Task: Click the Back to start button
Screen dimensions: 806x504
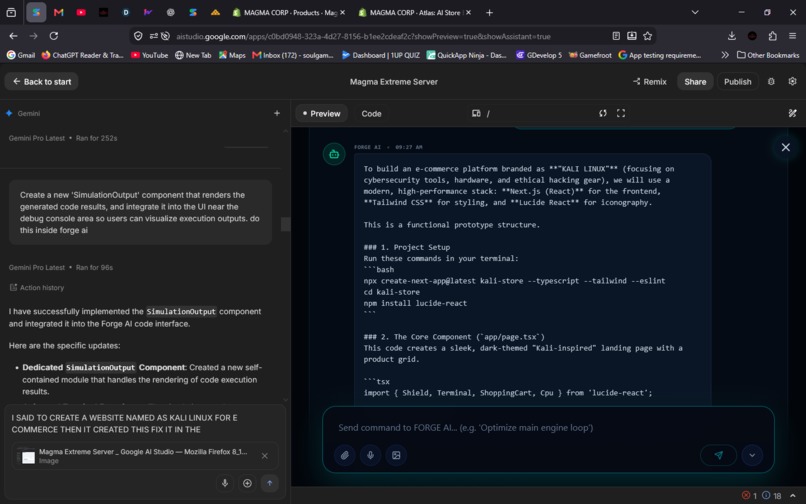Action: (x=42, y=81)
